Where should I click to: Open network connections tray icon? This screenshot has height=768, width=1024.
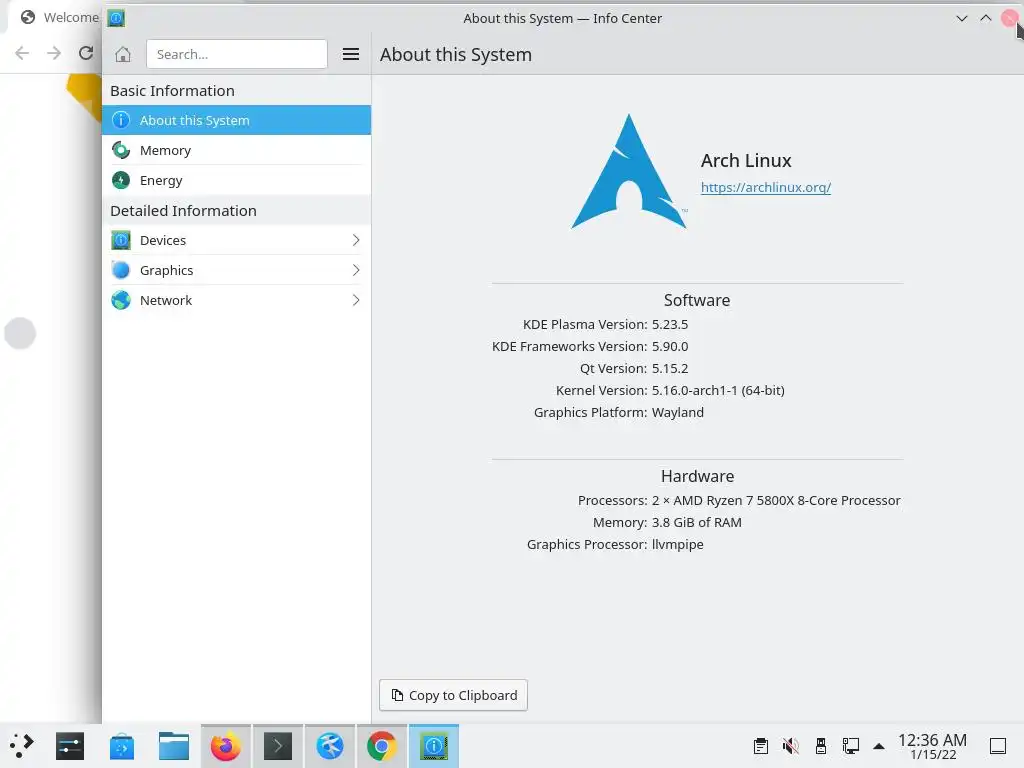tap(850, 746)
